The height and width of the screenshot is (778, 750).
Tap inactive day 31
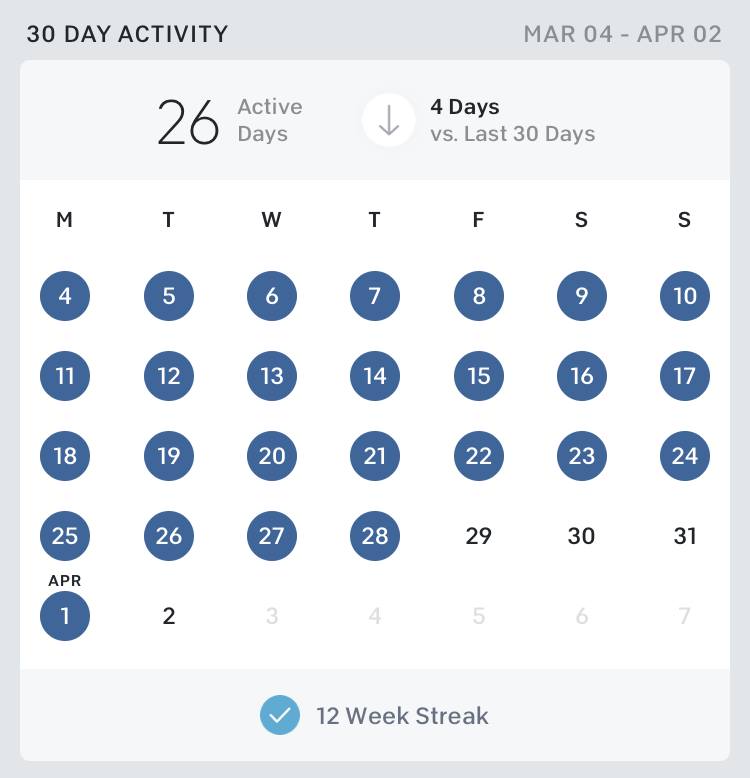tap(685, 536)
